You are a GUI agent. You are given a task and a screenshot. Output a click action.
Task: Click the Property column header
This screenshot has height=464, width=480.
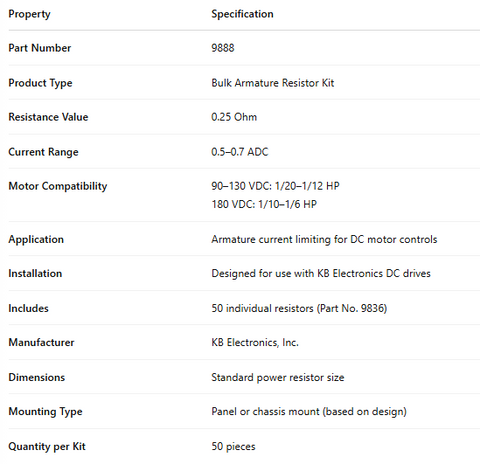tap(29, 14)
